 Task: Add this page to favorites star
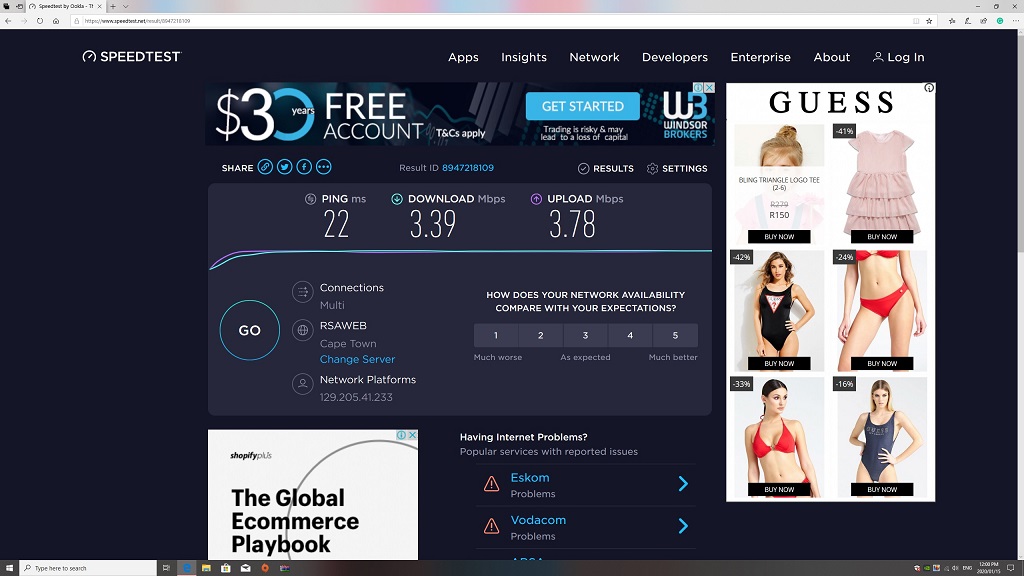point(929,21)
